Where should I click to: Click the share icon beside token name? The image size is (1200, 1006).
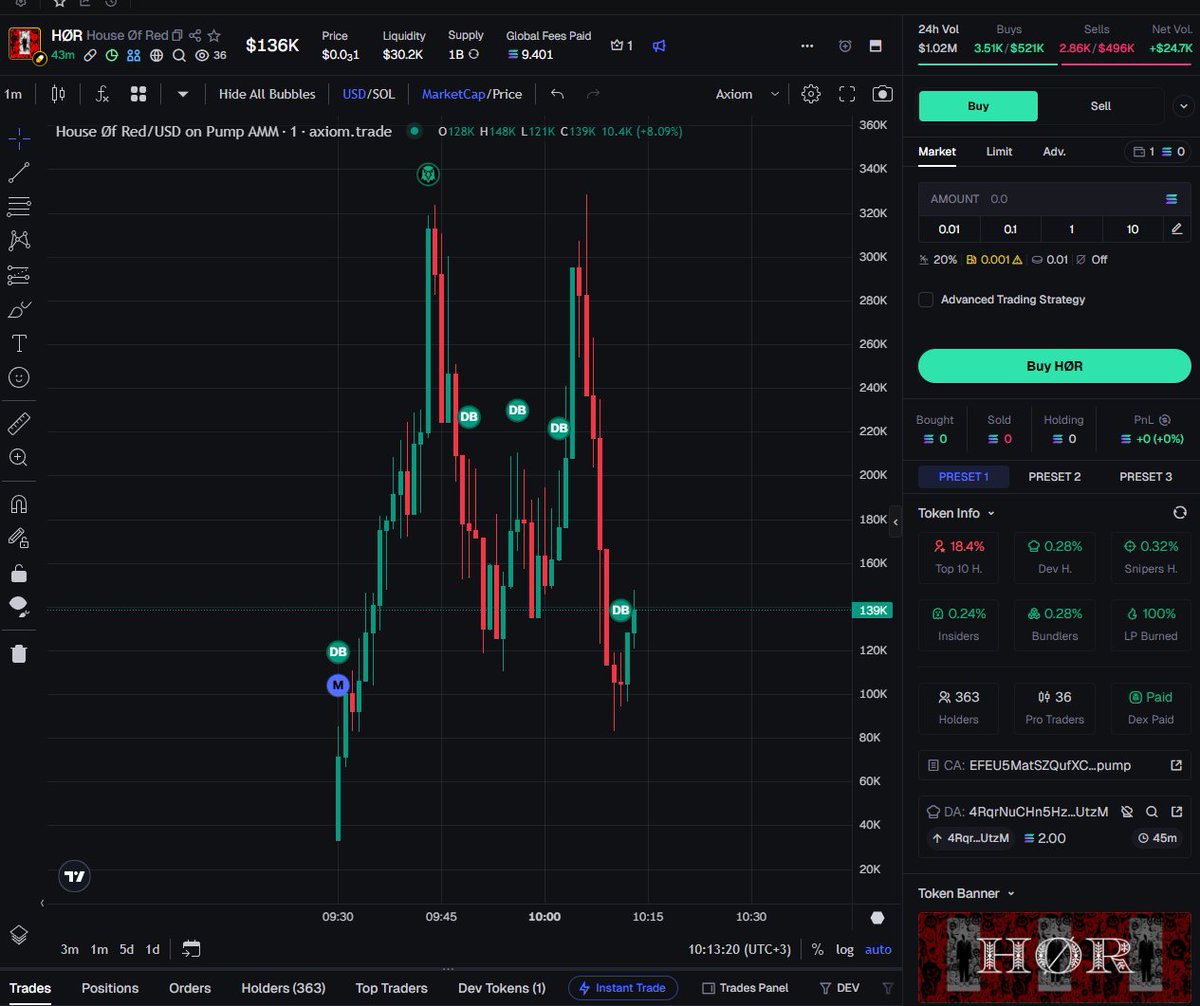(195, 35)
